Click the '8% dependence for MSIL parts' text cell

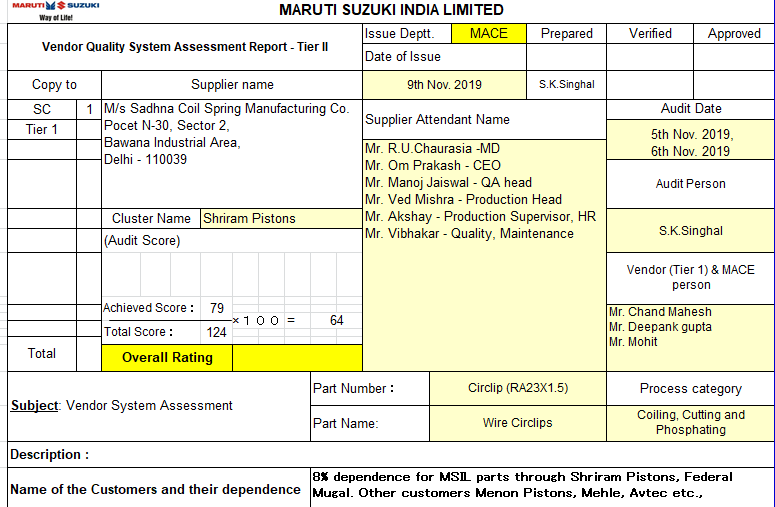(x=542, y=487)
